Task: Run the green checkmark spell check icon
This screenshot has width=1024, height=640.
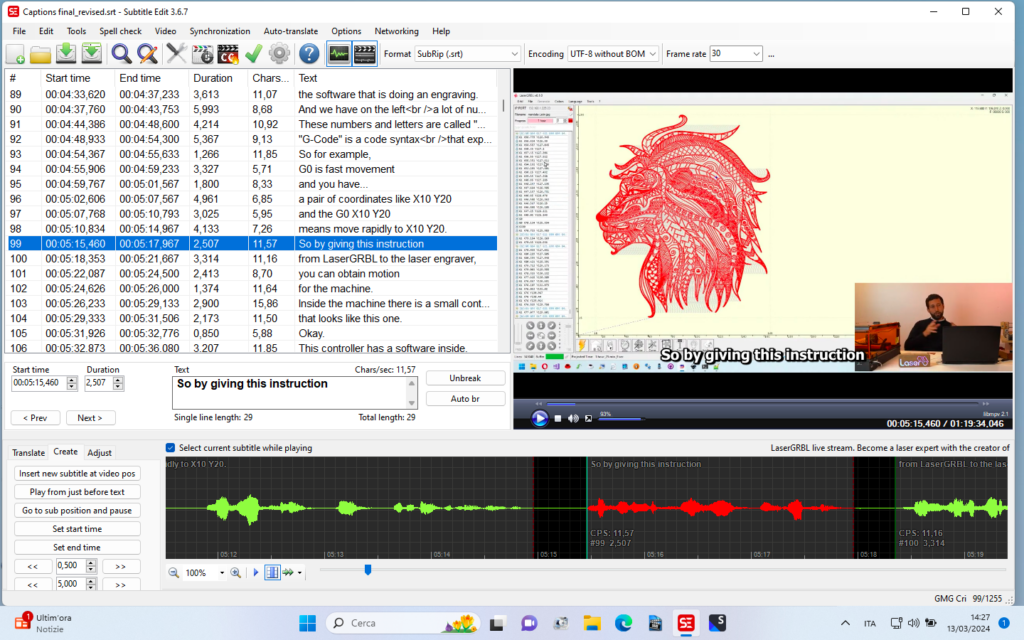Action: point(253,53)
